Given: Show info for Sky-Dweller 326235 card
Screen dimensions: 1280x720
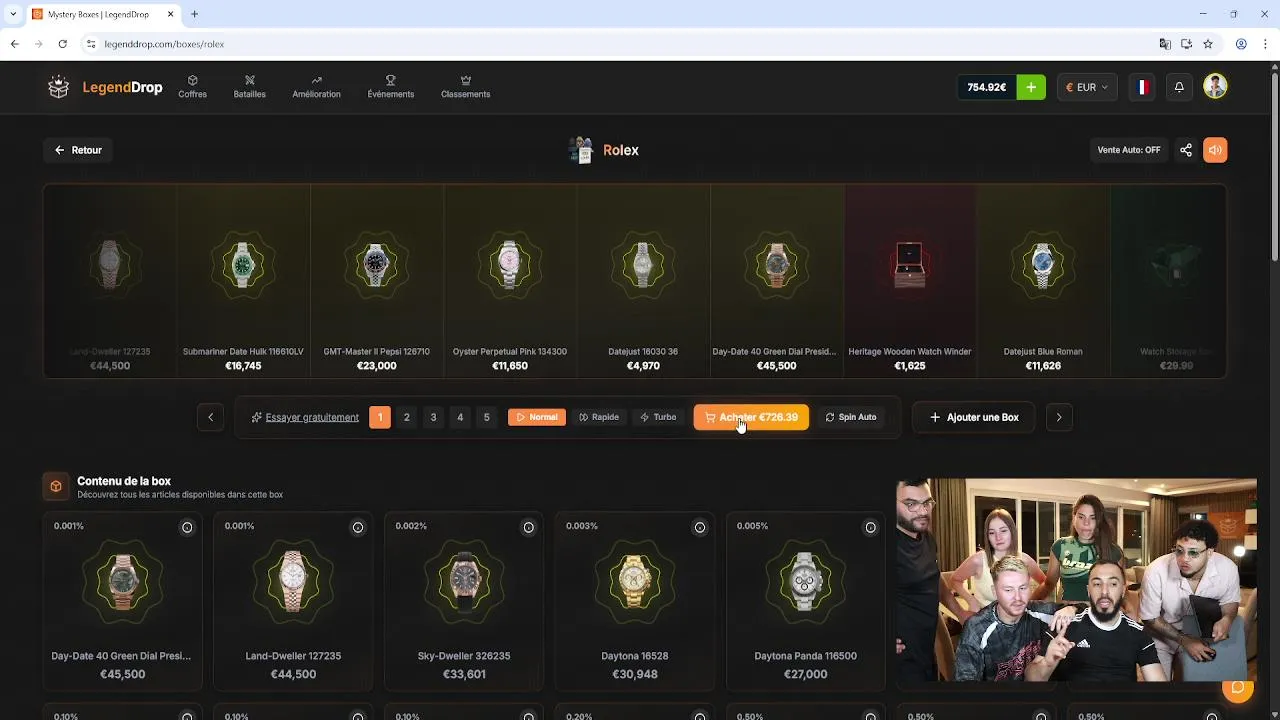Looking at the screenshot, I should [529, 527].
